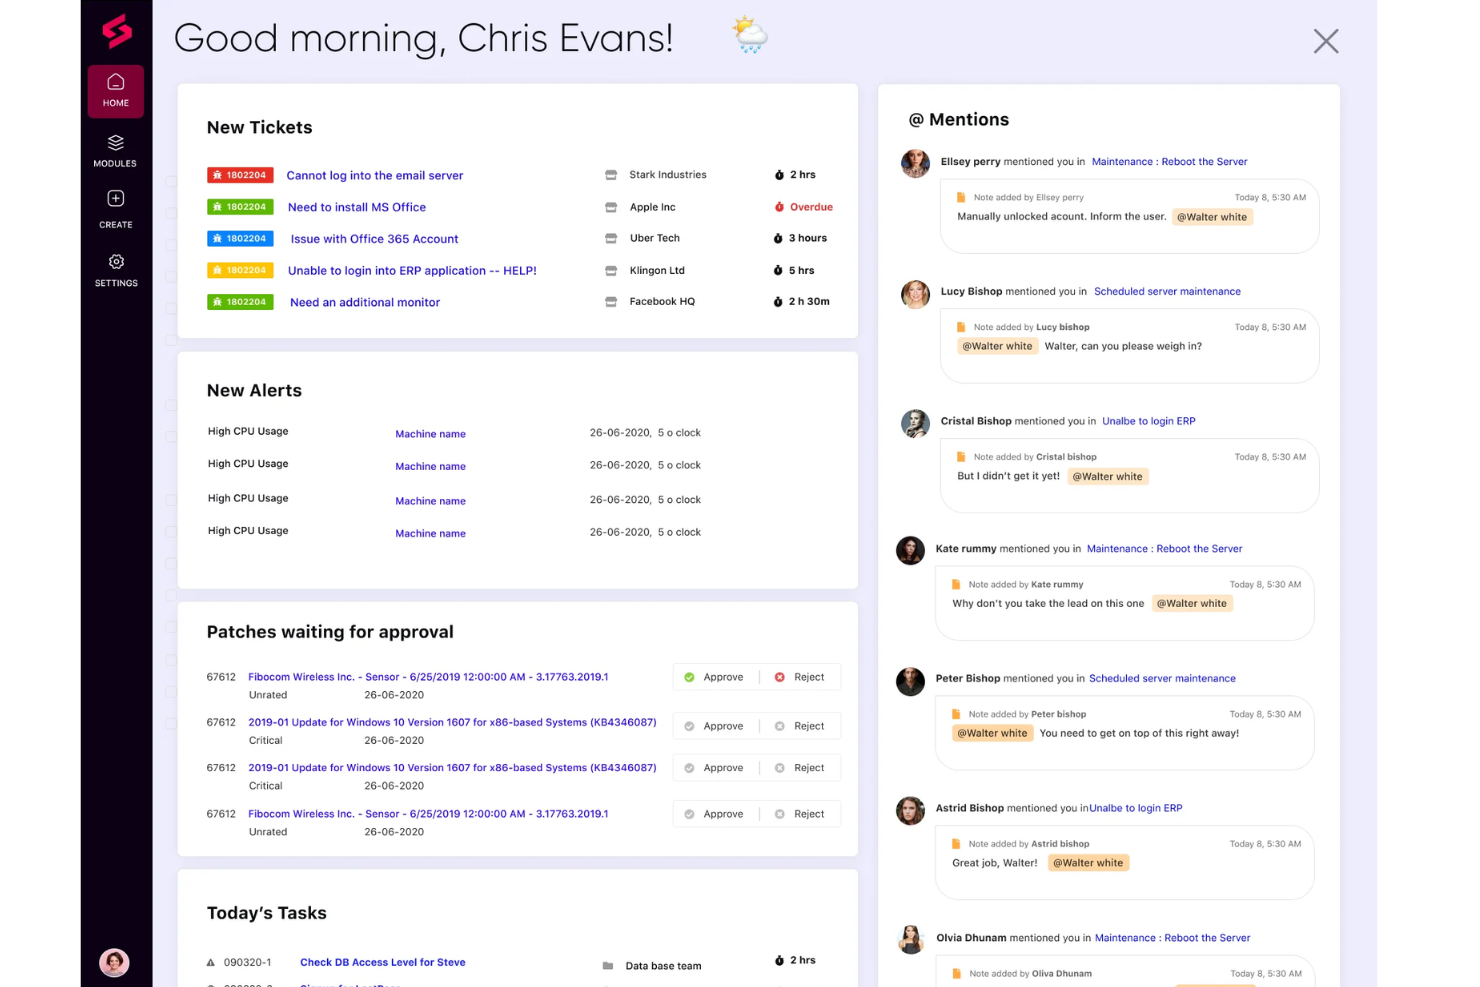Reject the first Fibocom Wireless patch
The image size is (1480, 987).
point(800,677)
